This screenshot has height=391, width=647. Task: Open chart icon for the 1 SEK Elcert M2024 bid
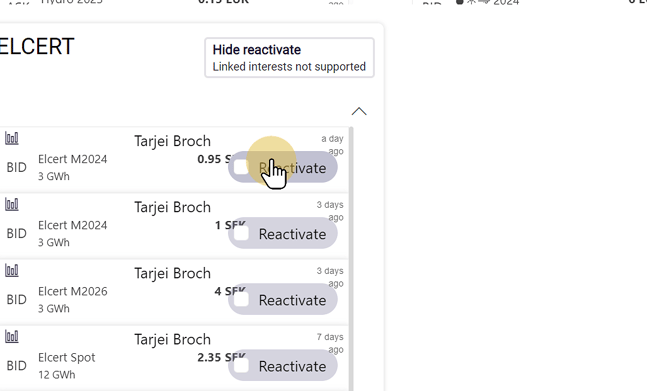(x=12, y=204)
